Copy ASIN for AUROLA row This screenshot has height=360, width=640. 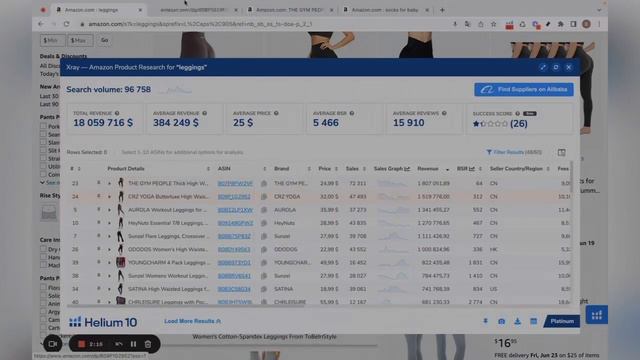(x=264, y=210)
